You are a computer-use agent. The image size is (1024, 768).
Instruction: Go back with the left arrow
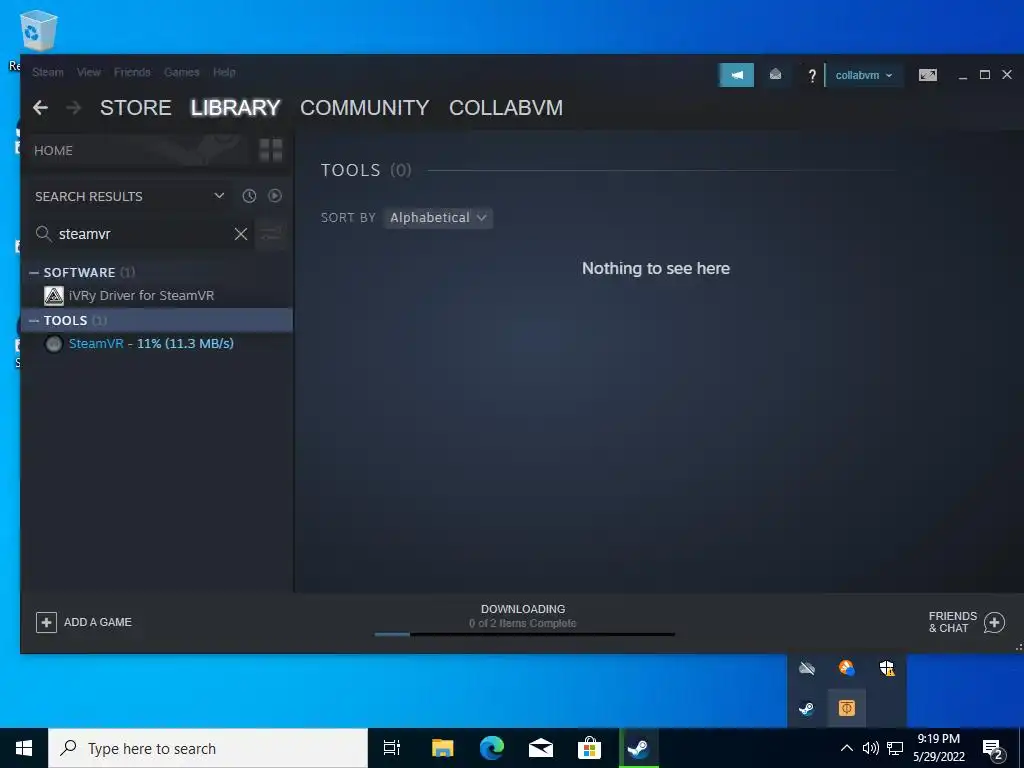(x=40, y=108)
